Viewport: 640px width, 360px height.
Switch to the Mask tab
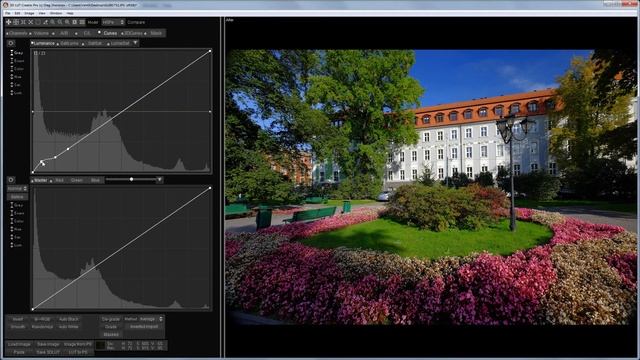pos(156,33)
